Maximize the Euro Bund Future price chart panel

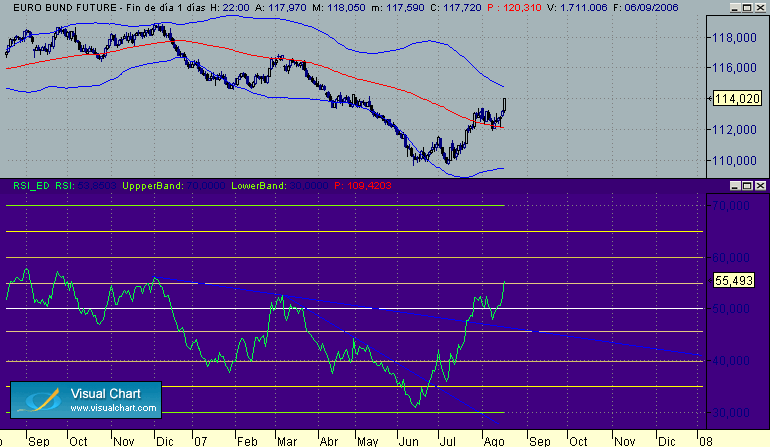point(747,8)
